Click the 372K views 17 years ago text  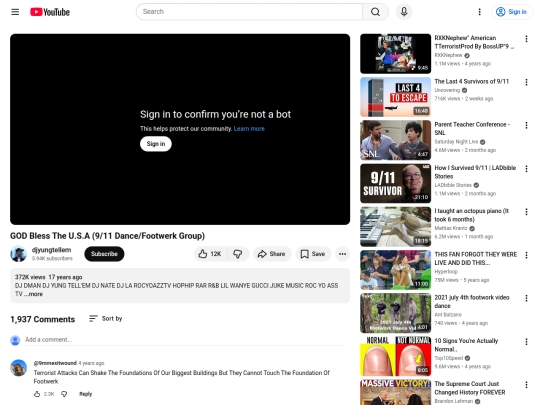(x=48, y=277)
